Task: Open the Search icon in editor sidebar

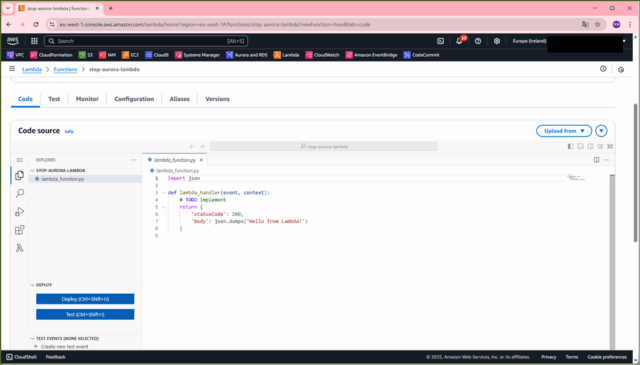Action: (x=19, y=194)
